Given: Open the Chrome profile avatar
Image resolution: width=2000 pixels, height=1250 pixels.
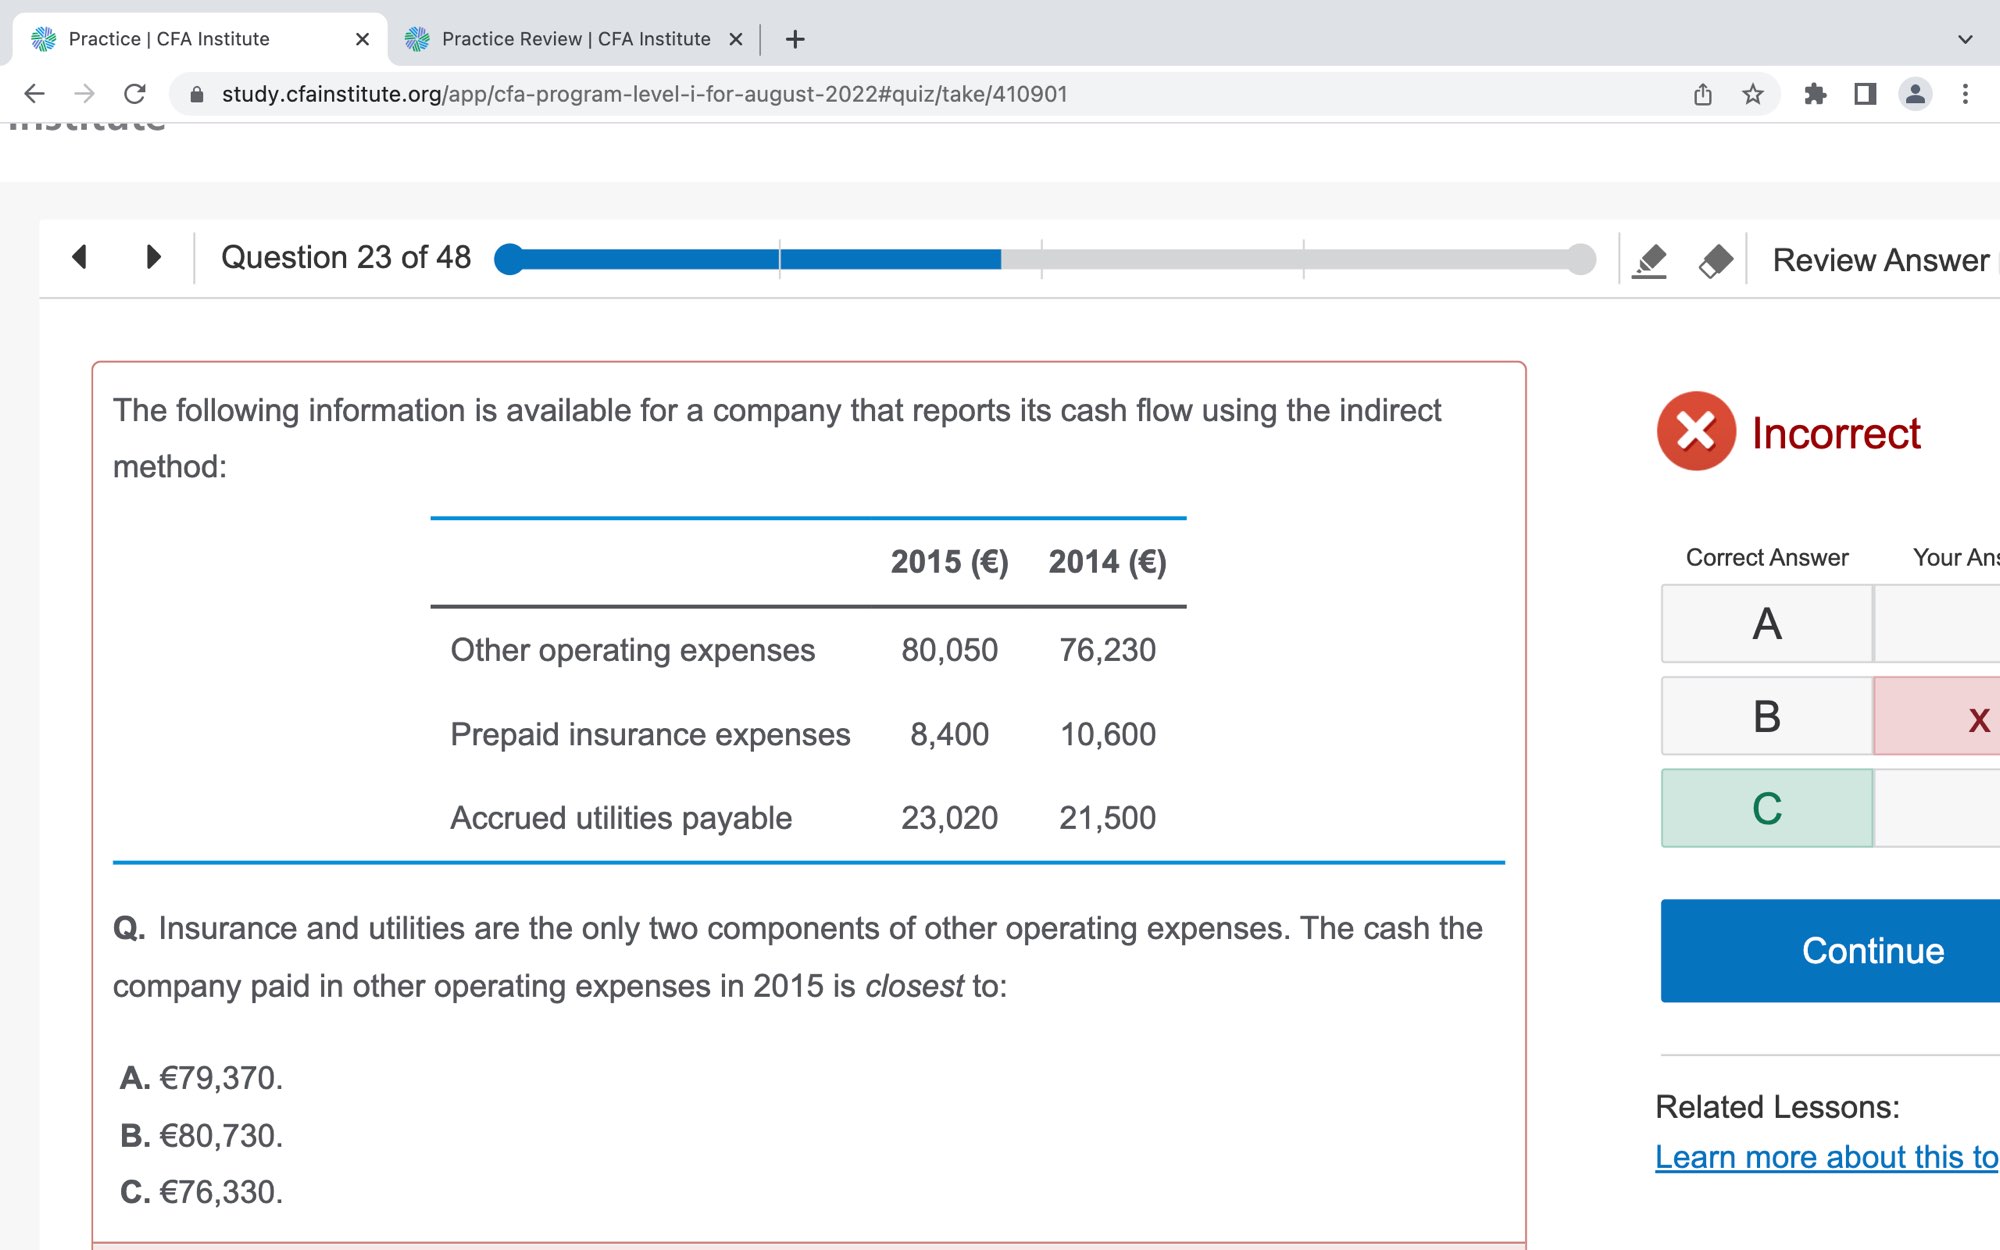Looking at the screenshot, I should click(x=1915, y=94).
